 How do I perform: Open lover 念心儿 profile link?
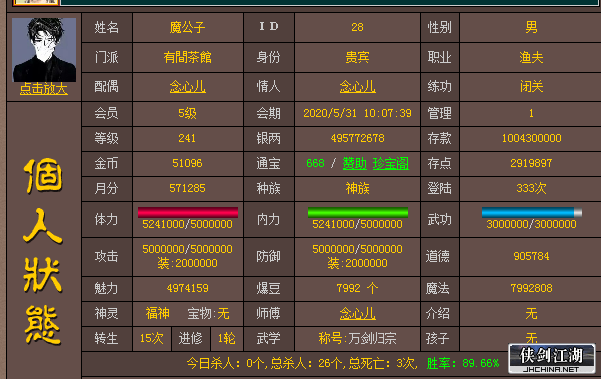pos(357,87)
